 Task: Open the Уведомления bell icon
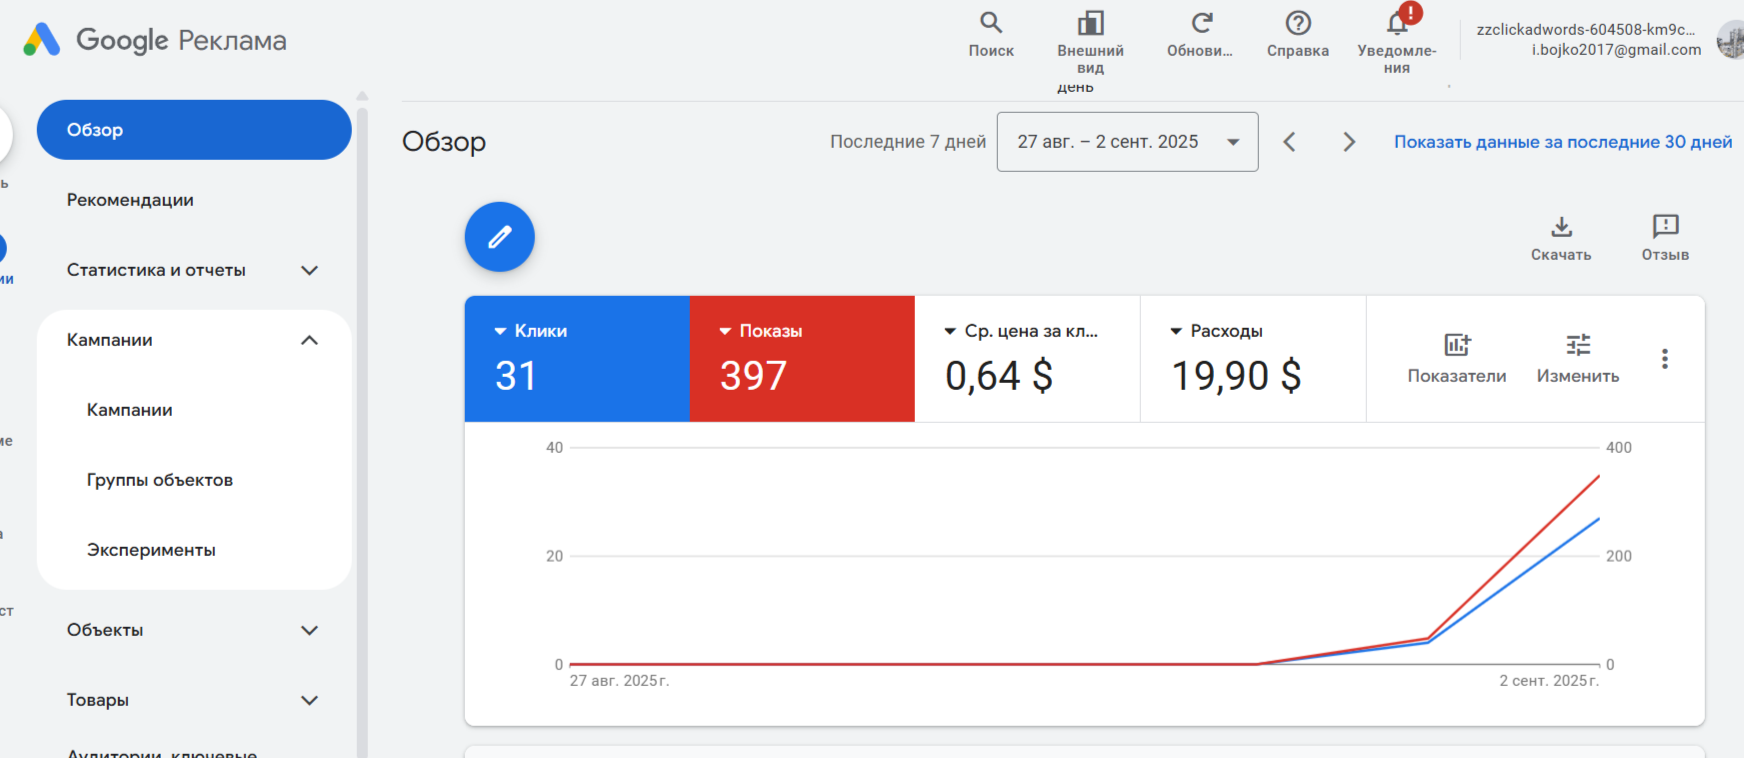[x=1398, y=23]
